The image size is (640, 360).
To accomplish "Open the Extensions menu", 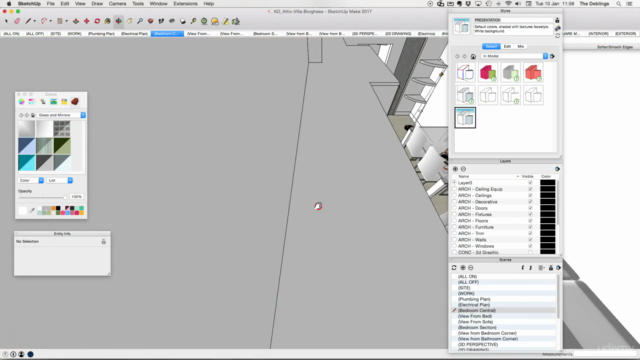I will coord(185,4).
